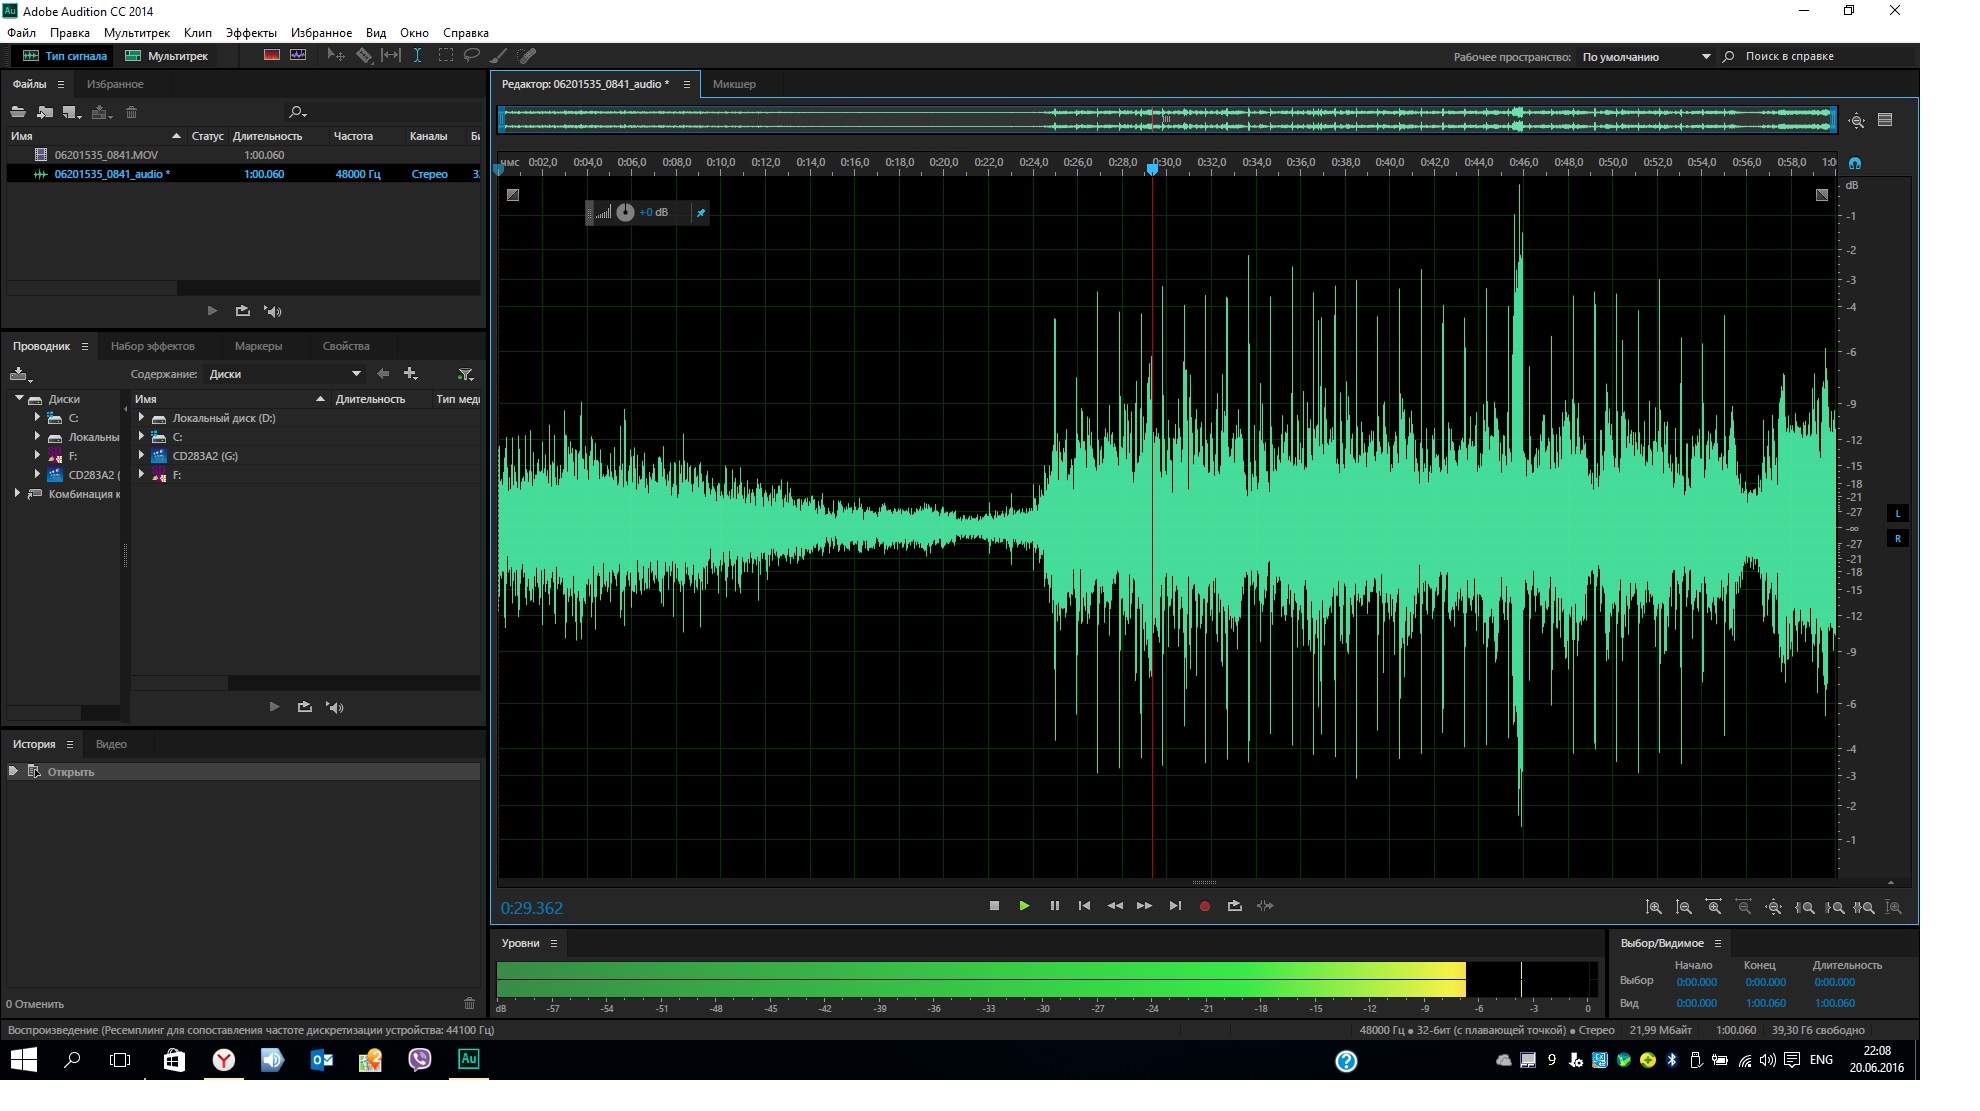Pin the HUD volume overlay
The height and width of the screenshot is (1111, 1980).
pos(700,213)
